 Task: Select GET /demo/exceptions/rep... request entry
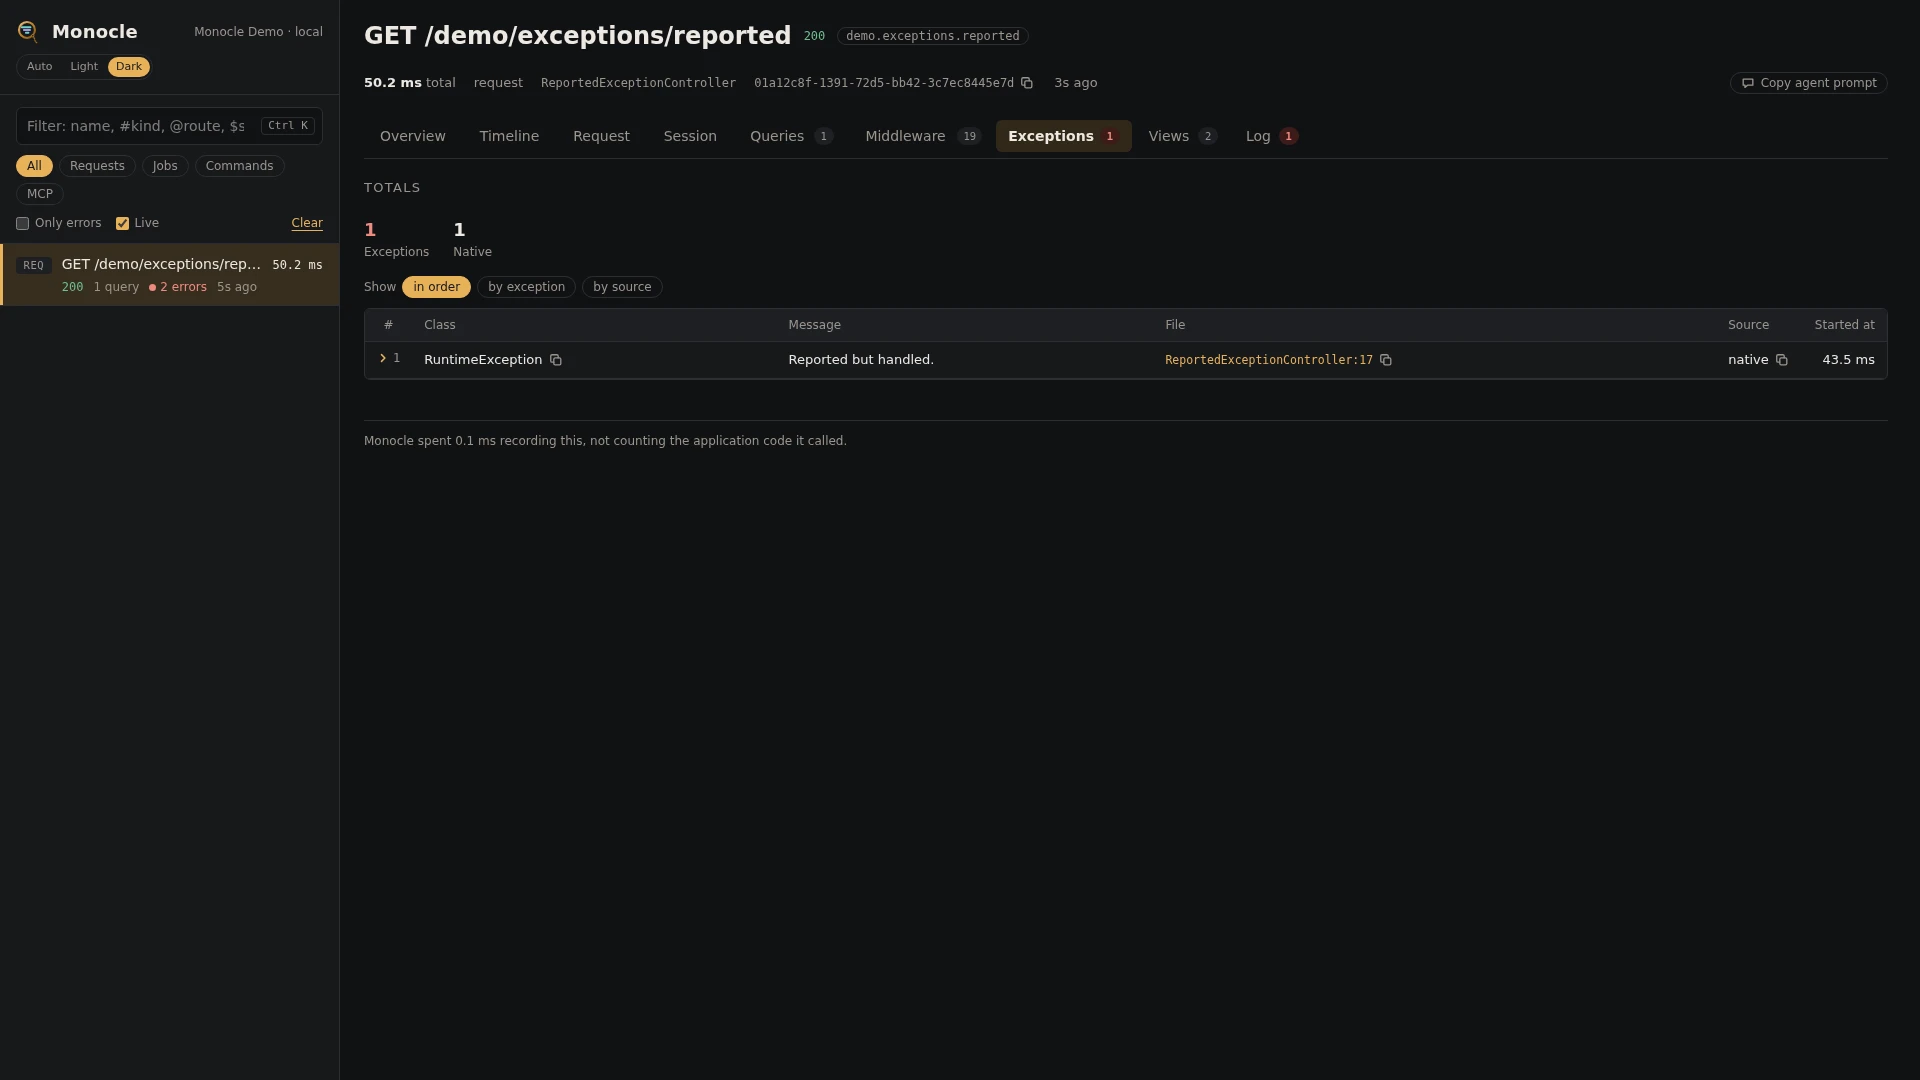(x=170, y=275)
